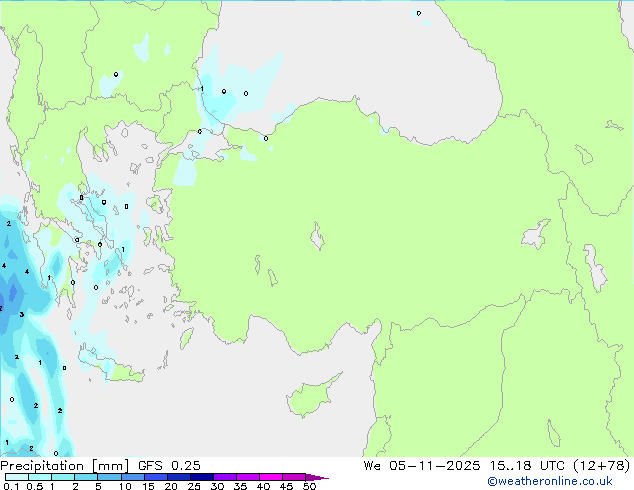Click the "0.5" legend scale label
The height and width of the screenshot is (490, 634).
point(34,486)
